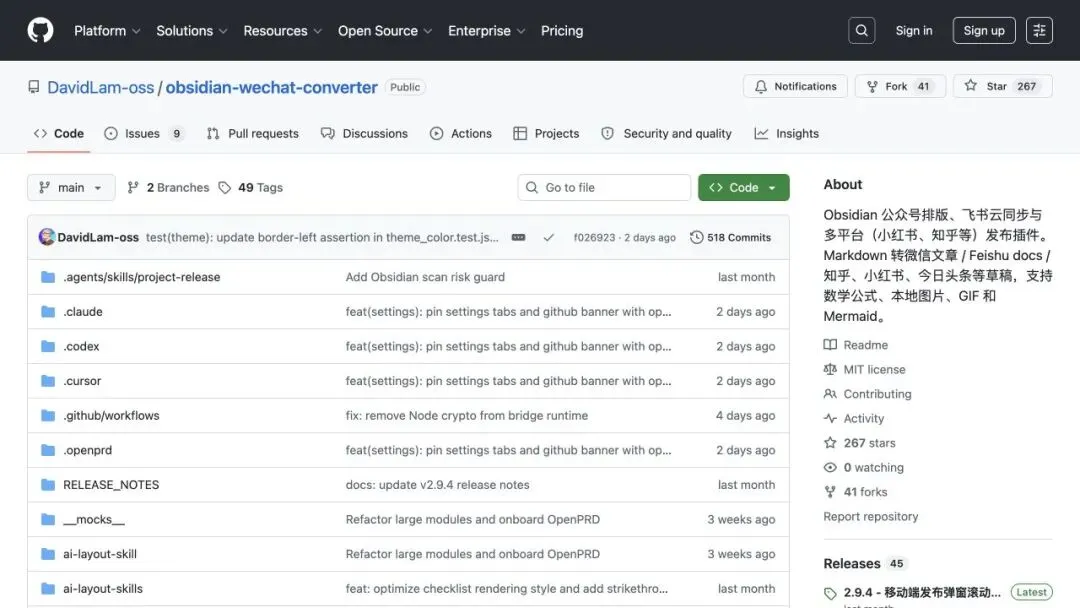
Task: Click the Sign up button
Action: click(x=984, y=30)
